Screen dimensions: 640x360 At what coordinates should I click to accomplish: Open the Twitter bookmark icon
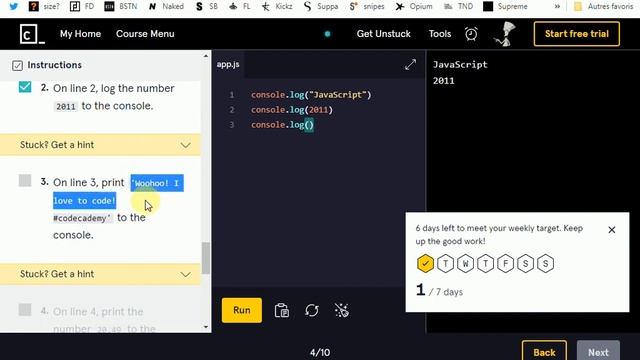pyautogui.click(x=13, y=6)
